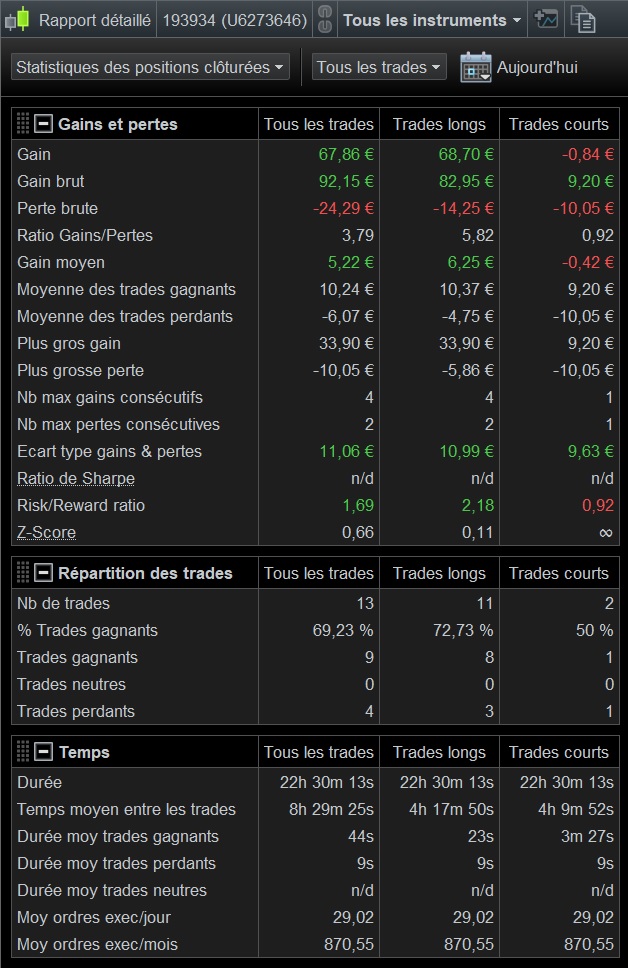
Task: Select Nb max pertes consécutives row label
Action: (x=119, y=425)
